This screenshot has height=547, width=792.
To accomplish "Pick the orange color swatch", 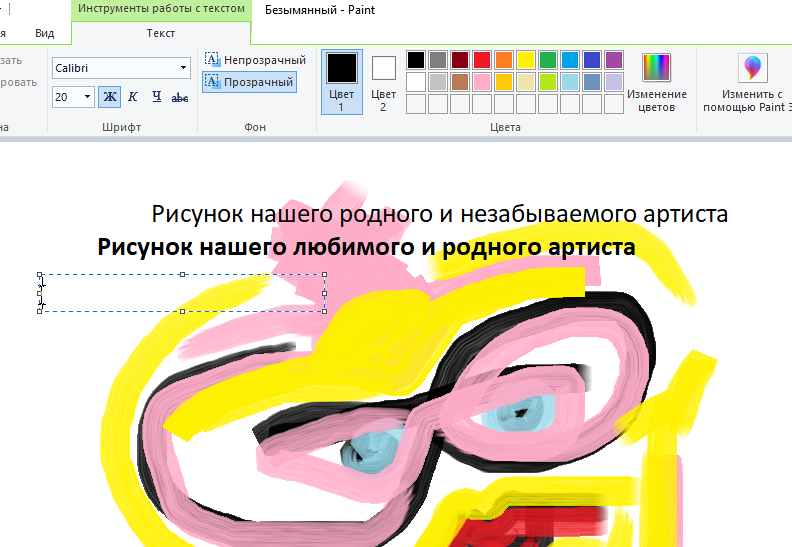I will tap(504, 60).
